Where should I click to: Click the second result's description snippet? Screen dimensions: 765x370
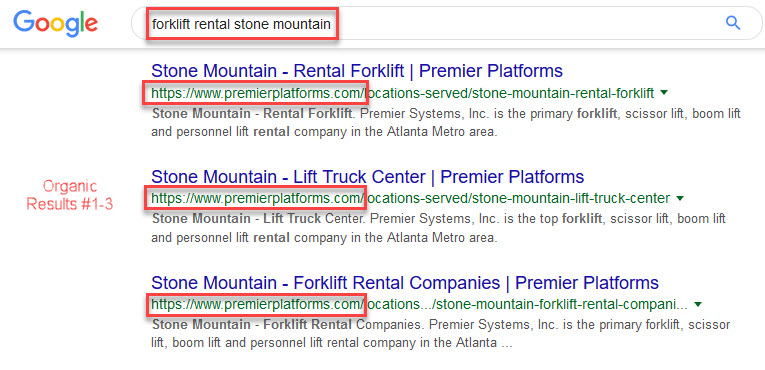coord(439,228)
